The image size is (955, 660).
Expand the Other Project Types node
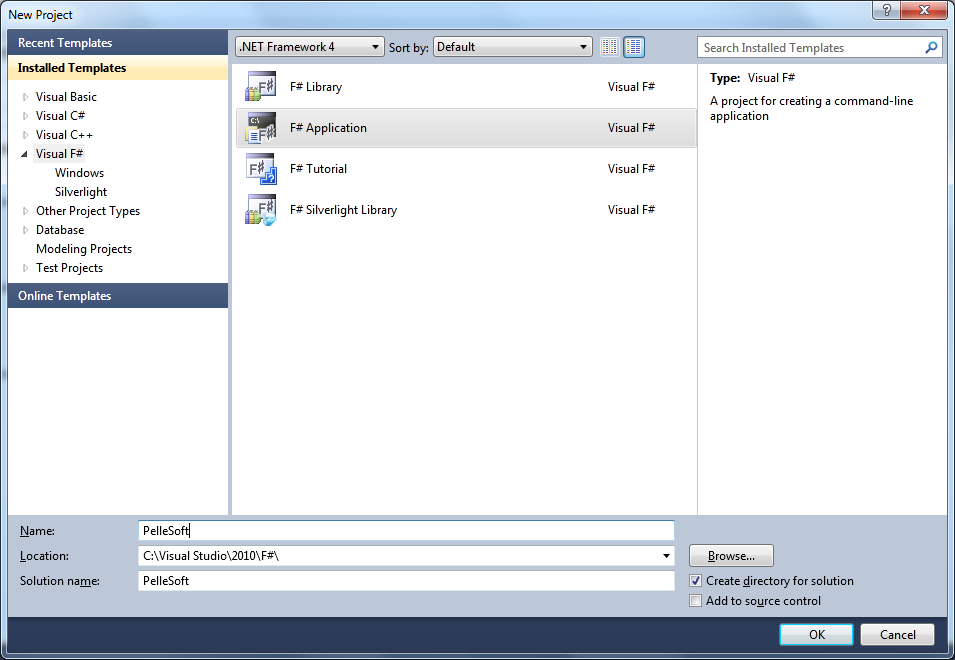(x=25, y=211)
